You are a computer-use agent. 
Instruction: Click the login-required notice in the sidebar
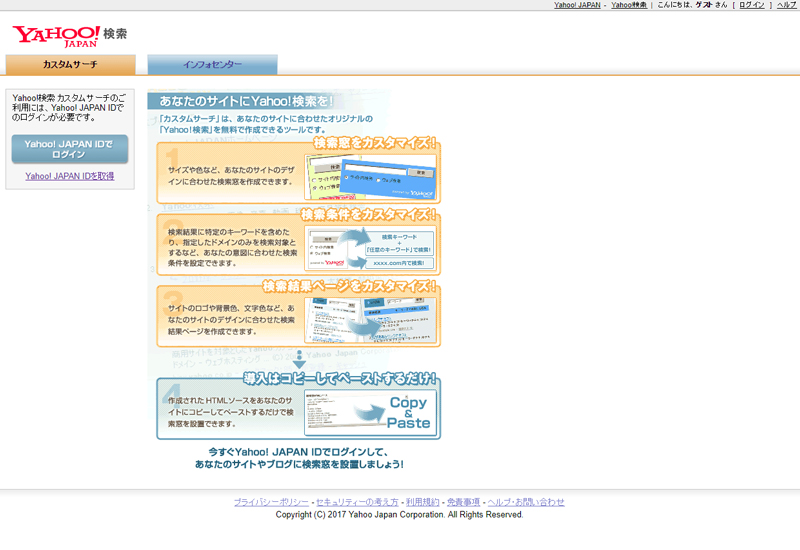point(68,107)
